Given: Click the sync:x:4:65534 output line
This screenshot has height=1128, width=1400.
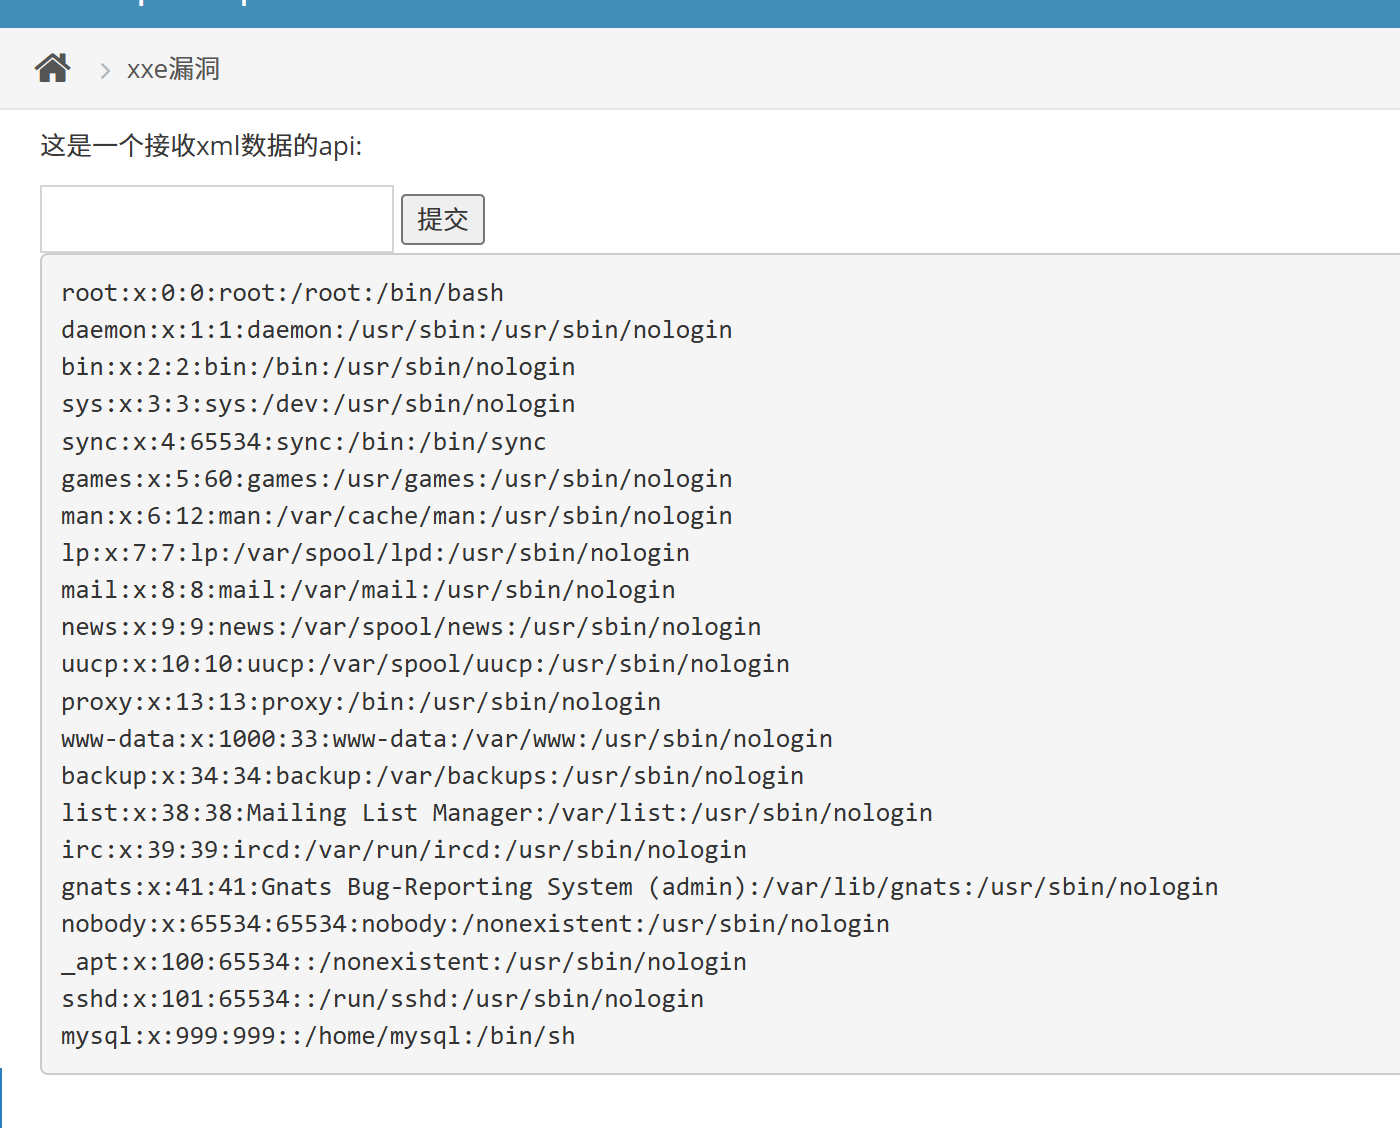Looking at the screenshot, I should pyautogui.click(x=304, y=442).
